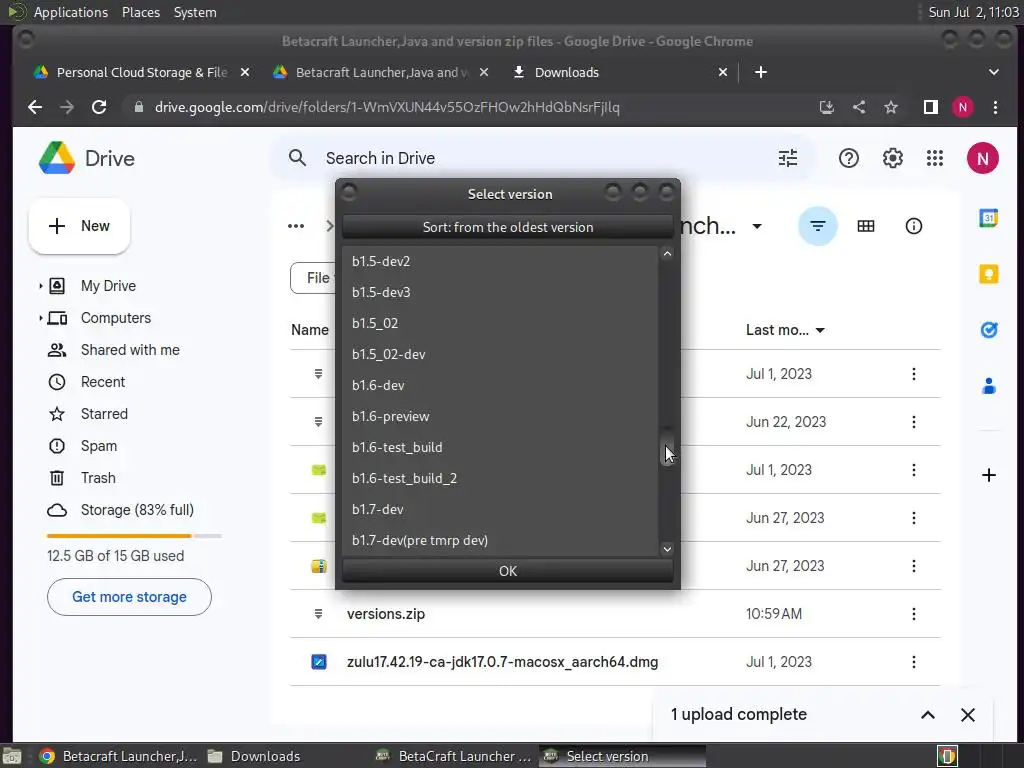The height and width of the screenshot is (768, 1024).
Task: Open the Drive help question mark icon
Action: 848,158
